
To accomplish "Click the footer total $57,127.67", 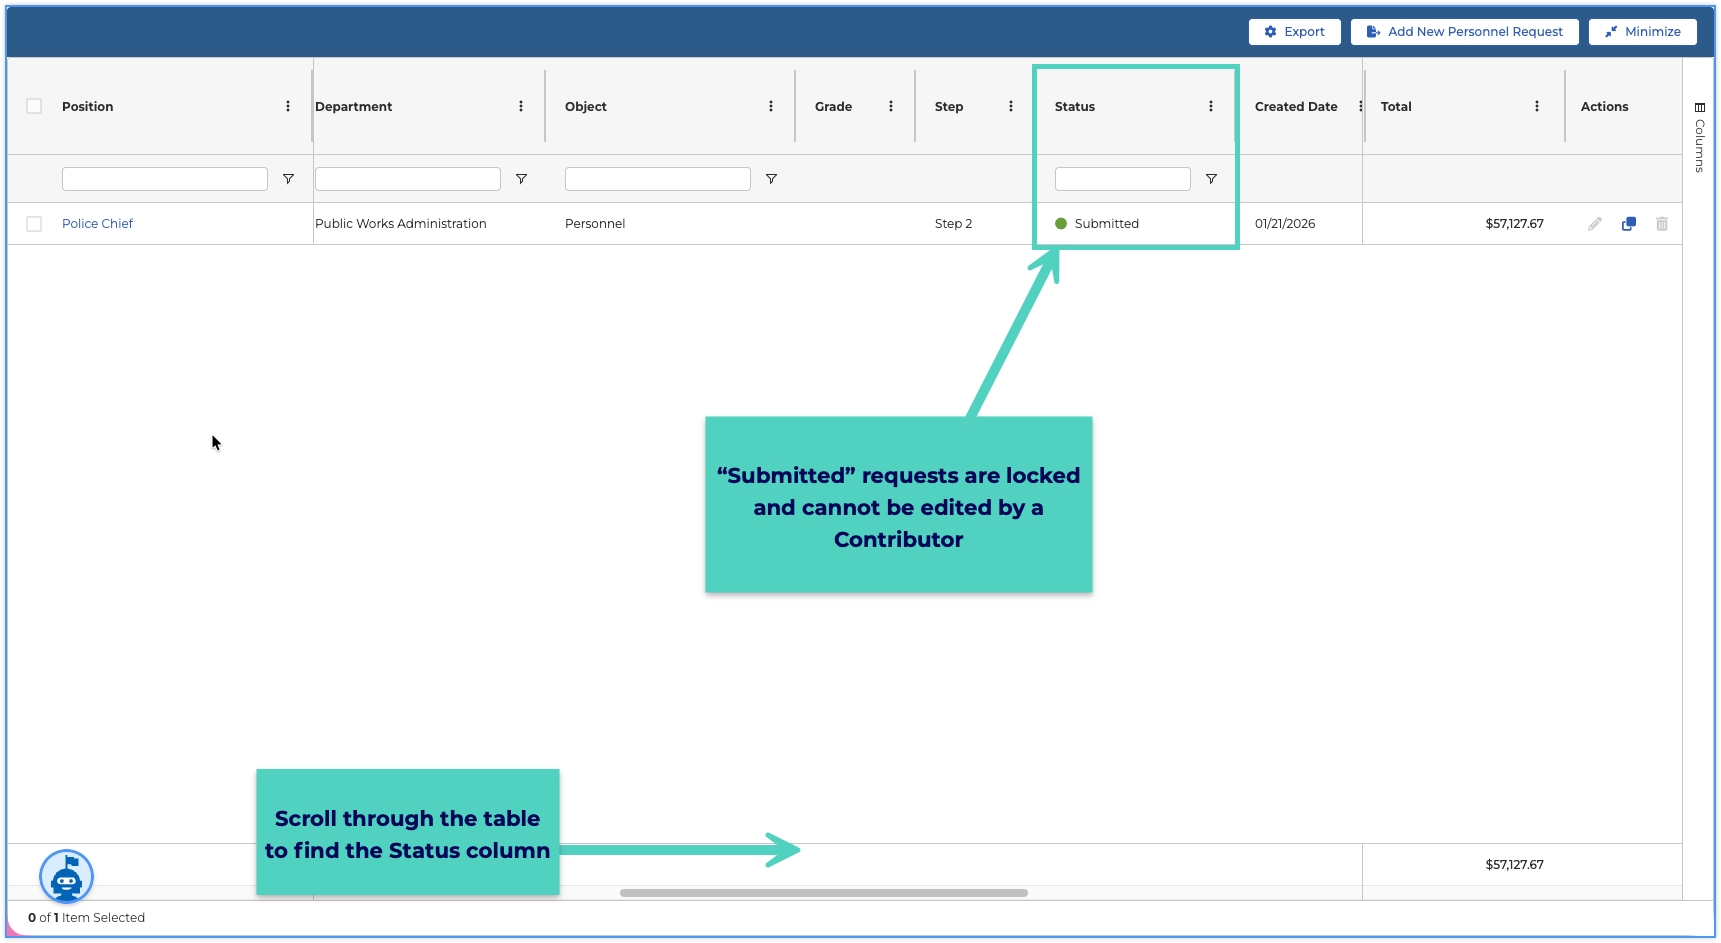I will (x=1514, y=865).
